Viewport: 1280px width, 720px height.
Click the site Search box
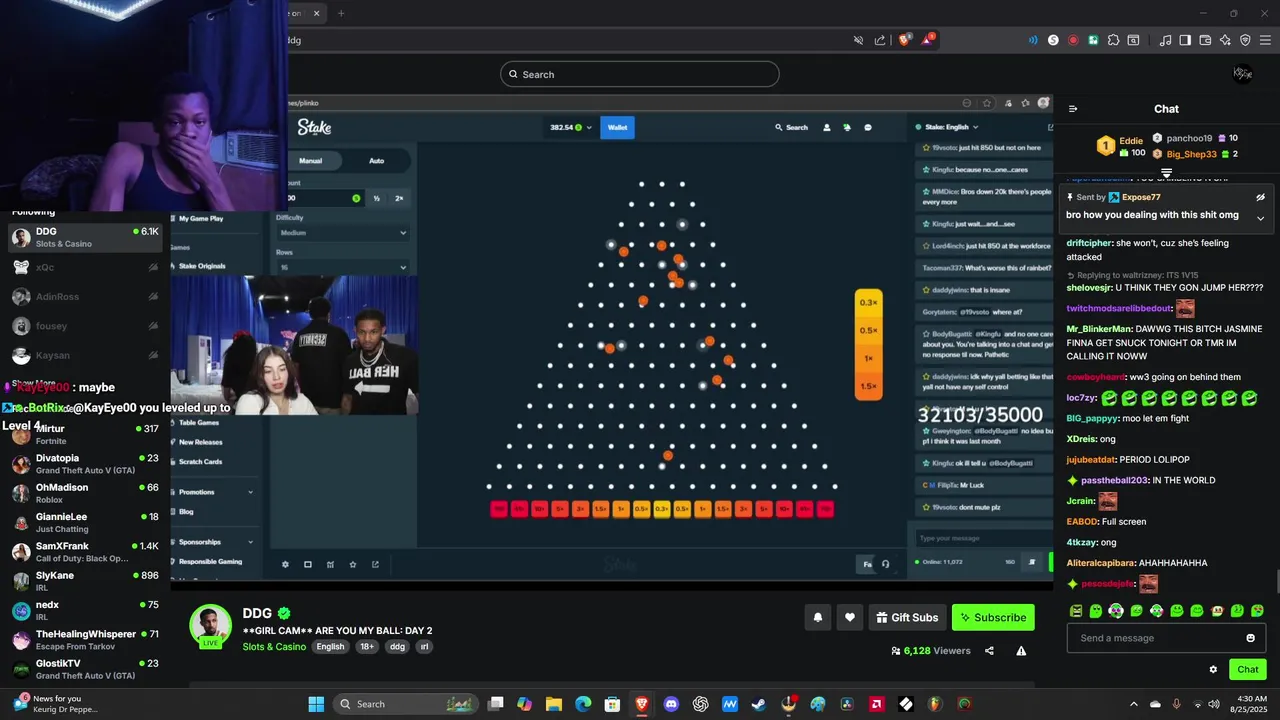pos(640,74)
